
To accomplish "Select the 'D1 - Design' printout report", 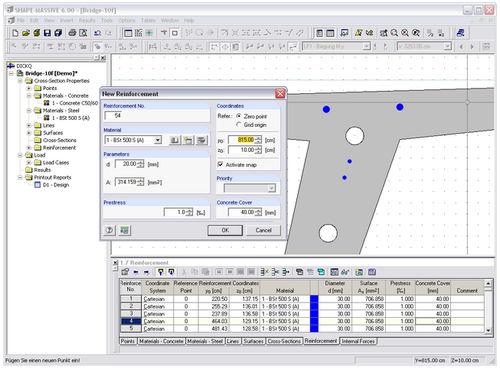I will (x=56, y=185).
